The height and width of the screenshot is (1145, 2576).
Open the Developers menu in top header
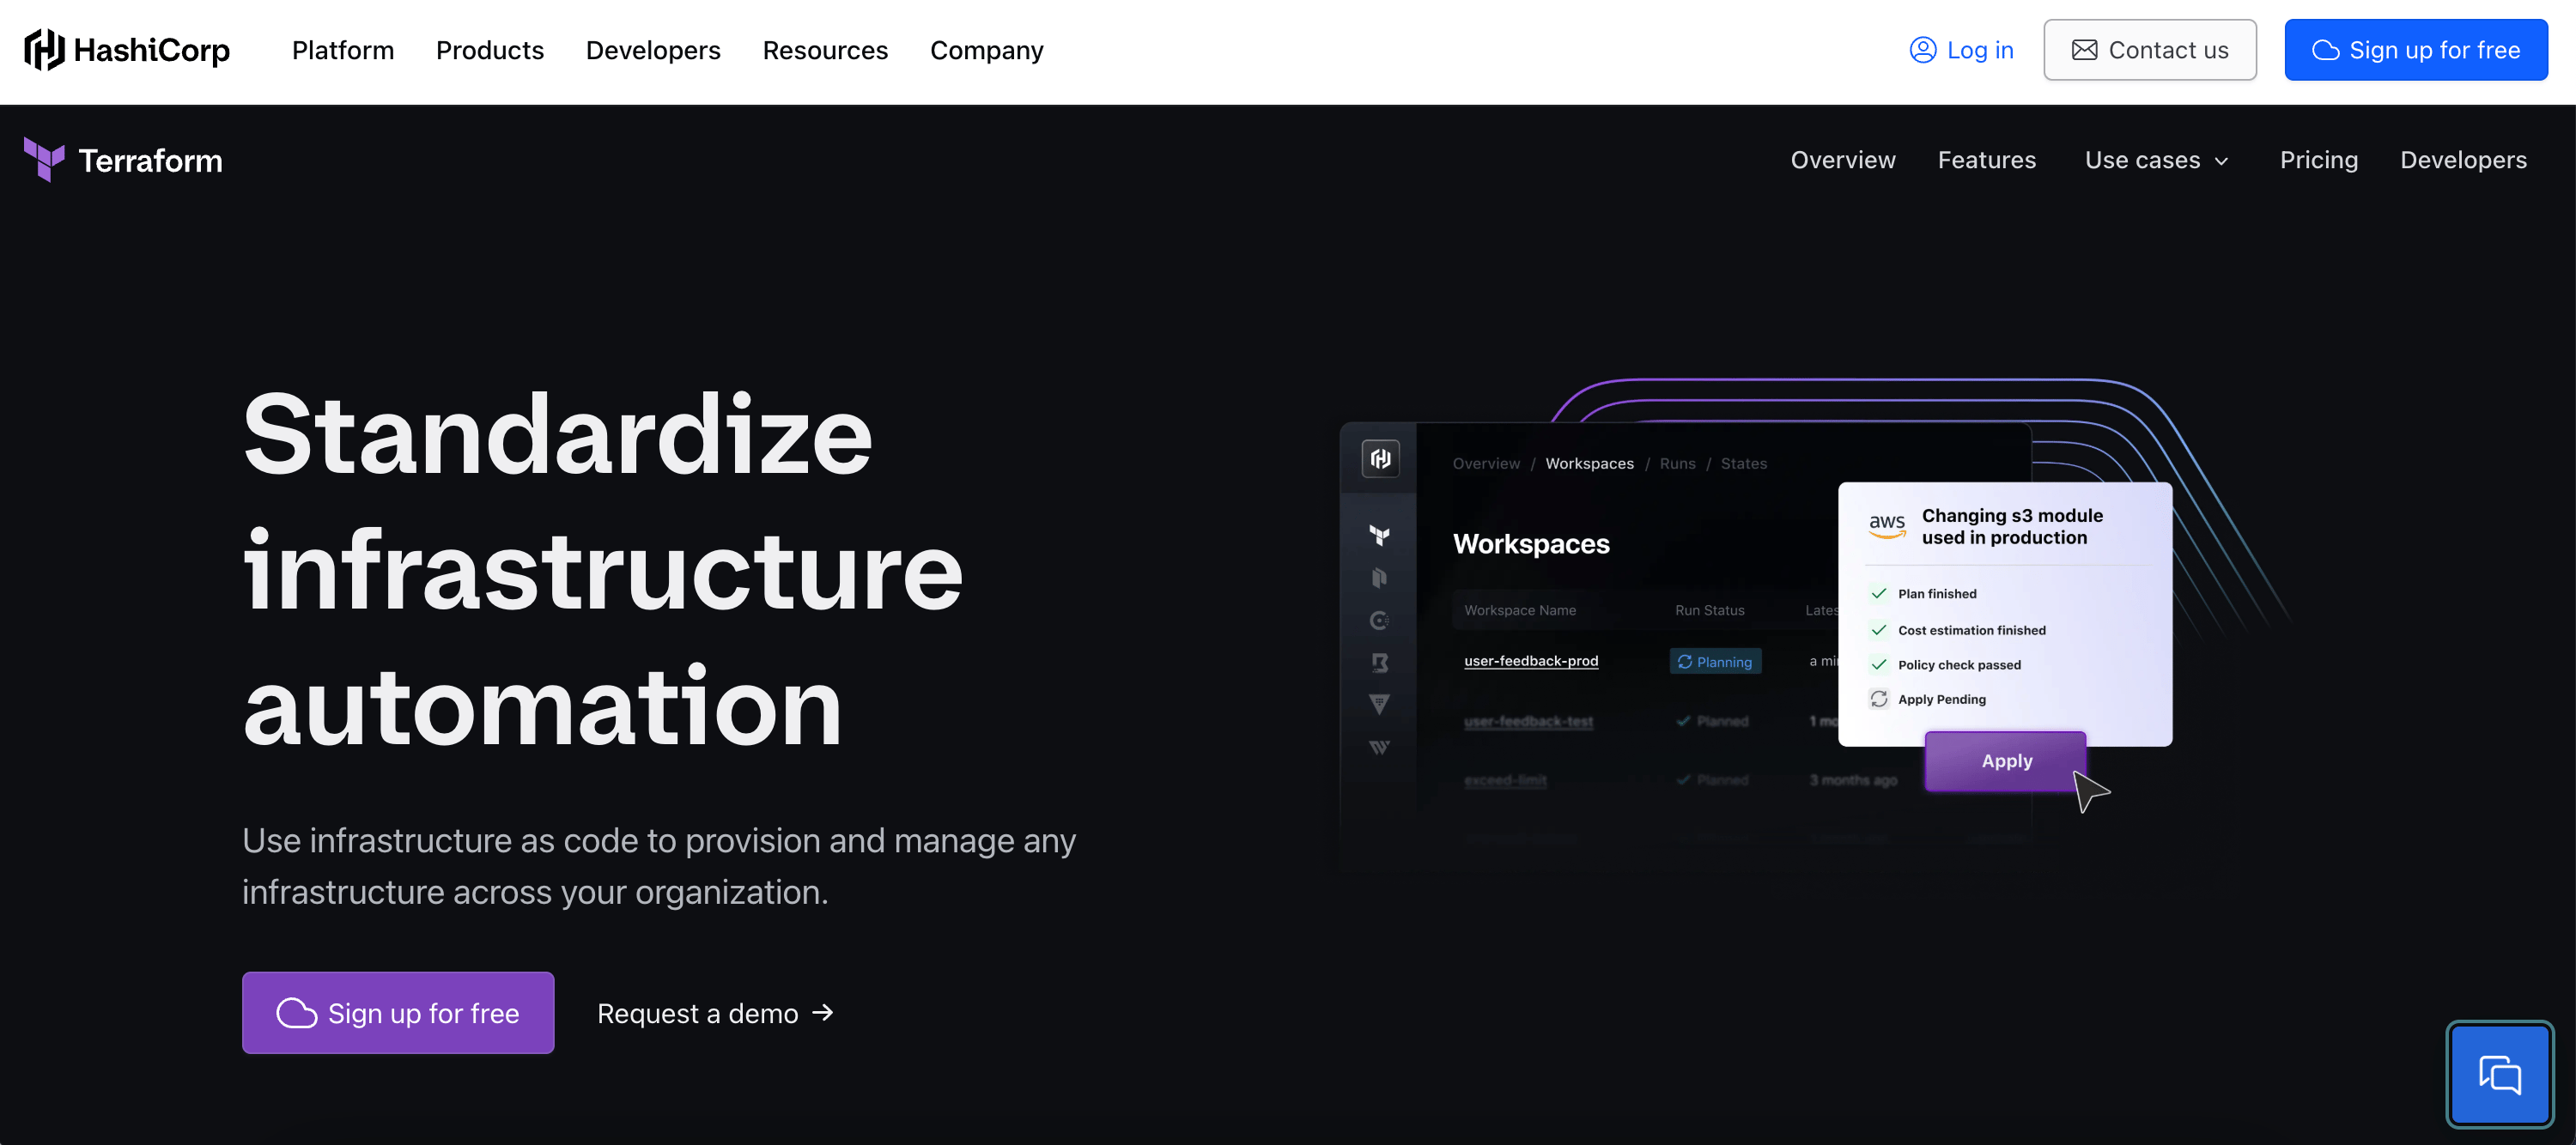tap(653, 50)
